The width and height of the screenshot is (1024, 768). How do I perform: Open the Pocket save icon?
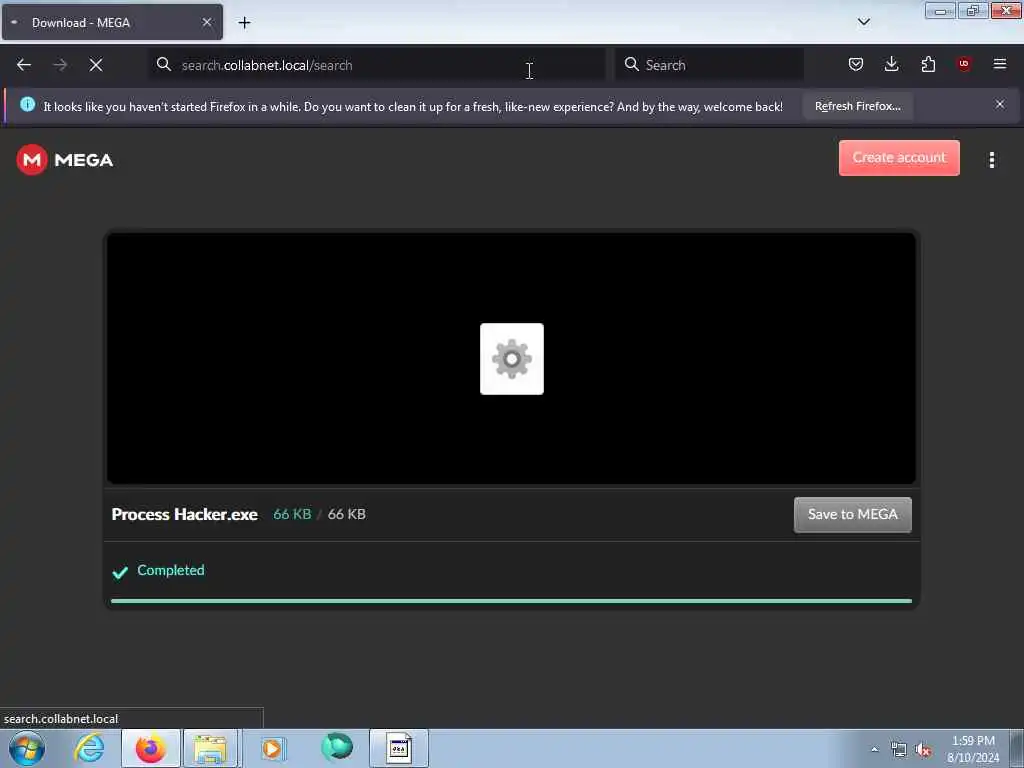(x=856, y=64)
